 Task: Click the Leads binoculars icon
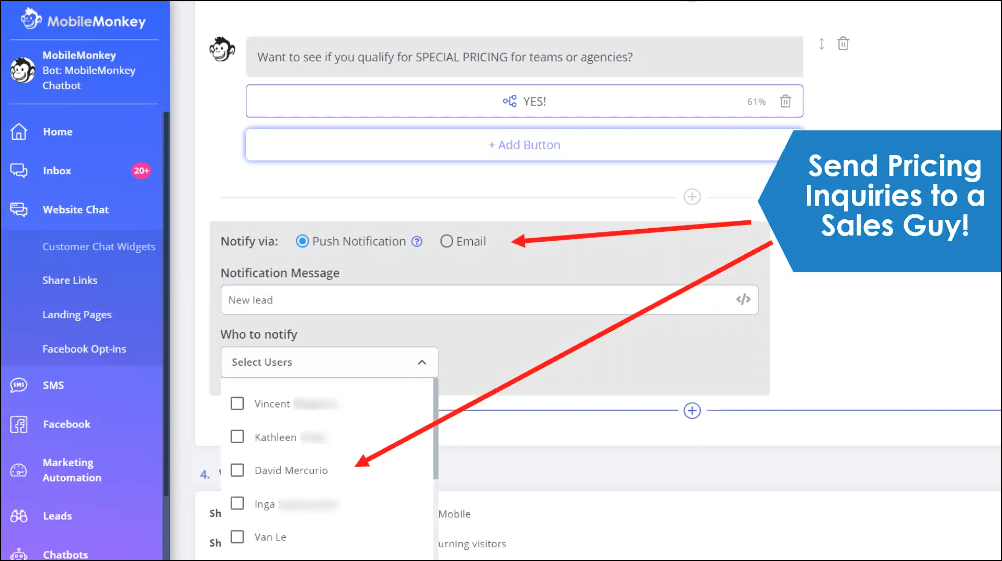point(19,516)
